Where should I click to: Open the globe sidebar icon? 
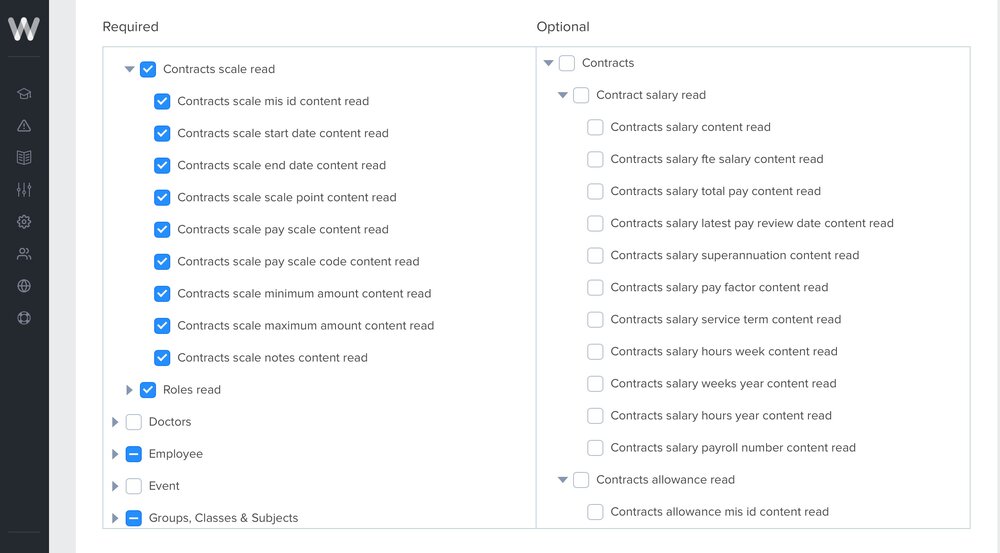24,286
